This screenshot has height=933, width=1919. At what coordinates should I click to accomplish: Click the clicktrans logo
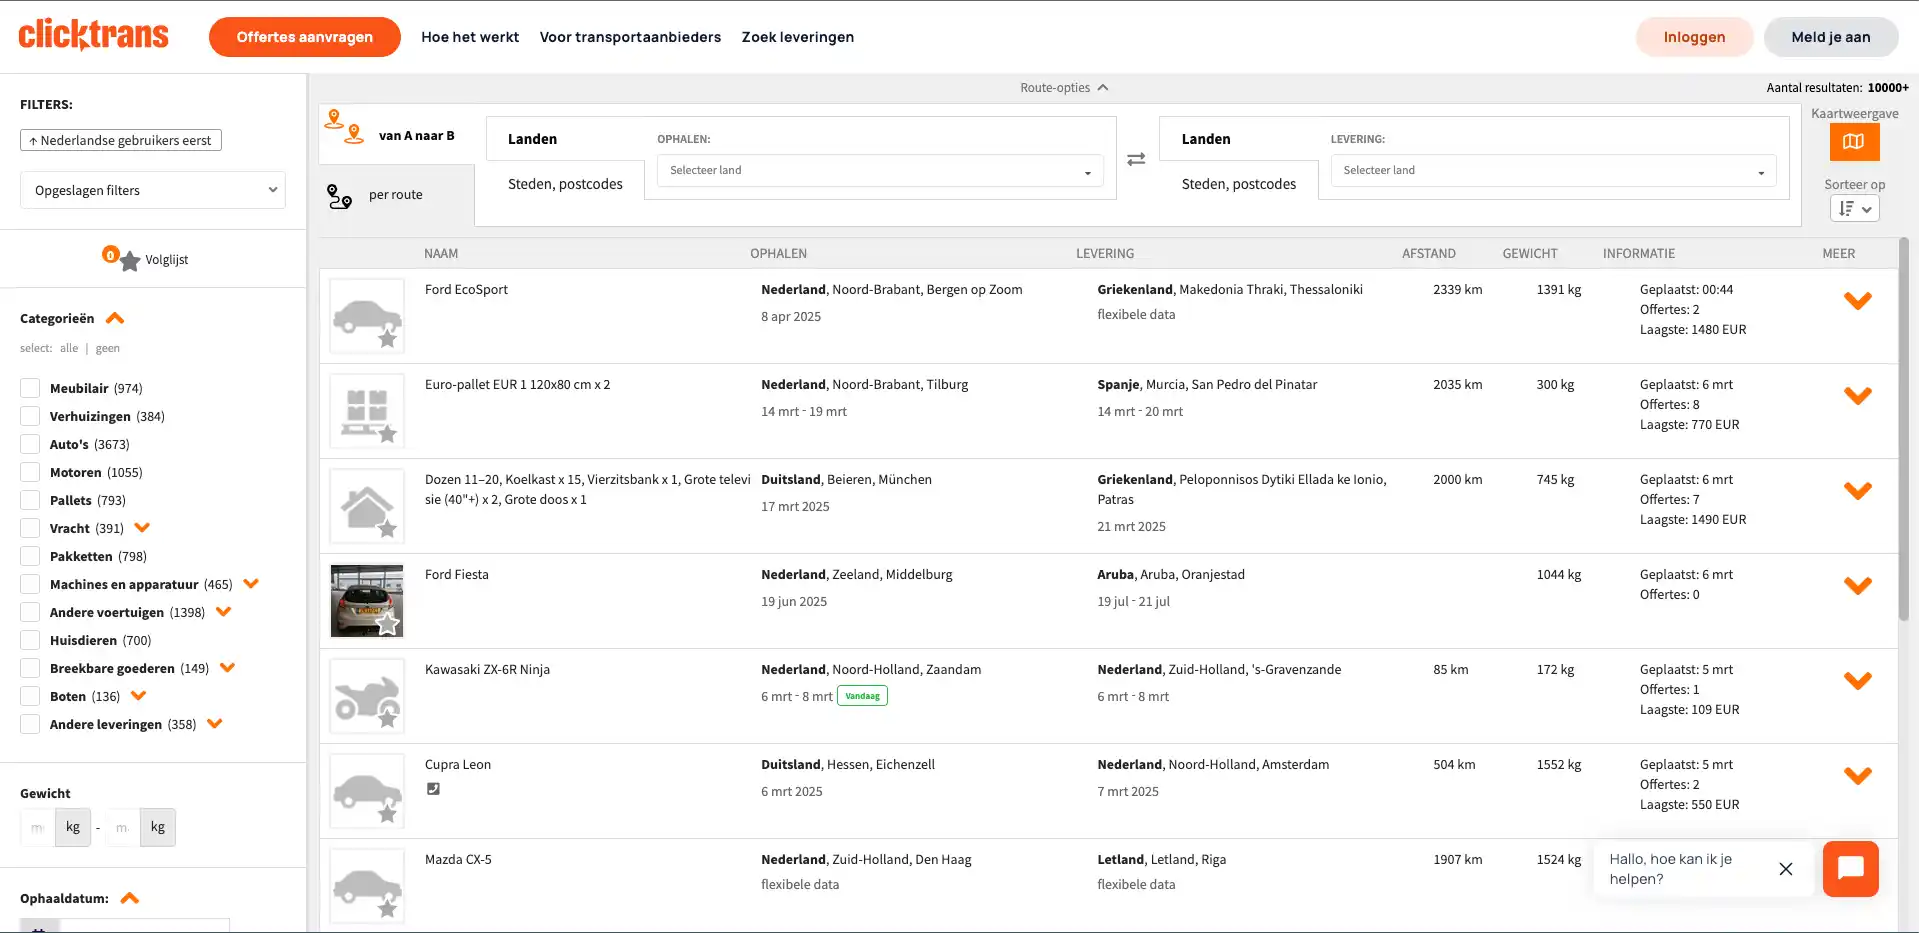tap(94, 36)
